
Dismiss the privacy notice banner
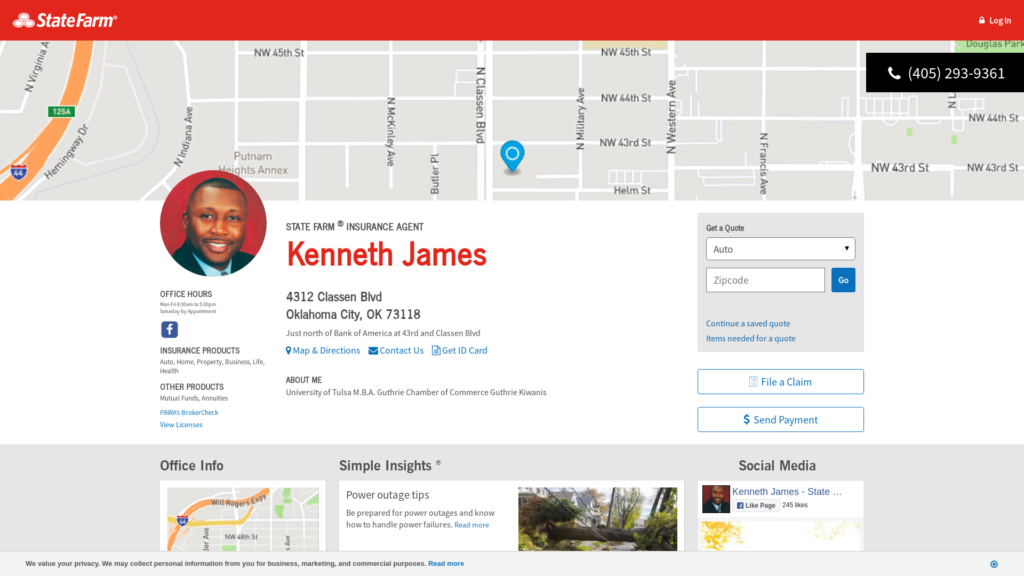[x=993, y=564]
